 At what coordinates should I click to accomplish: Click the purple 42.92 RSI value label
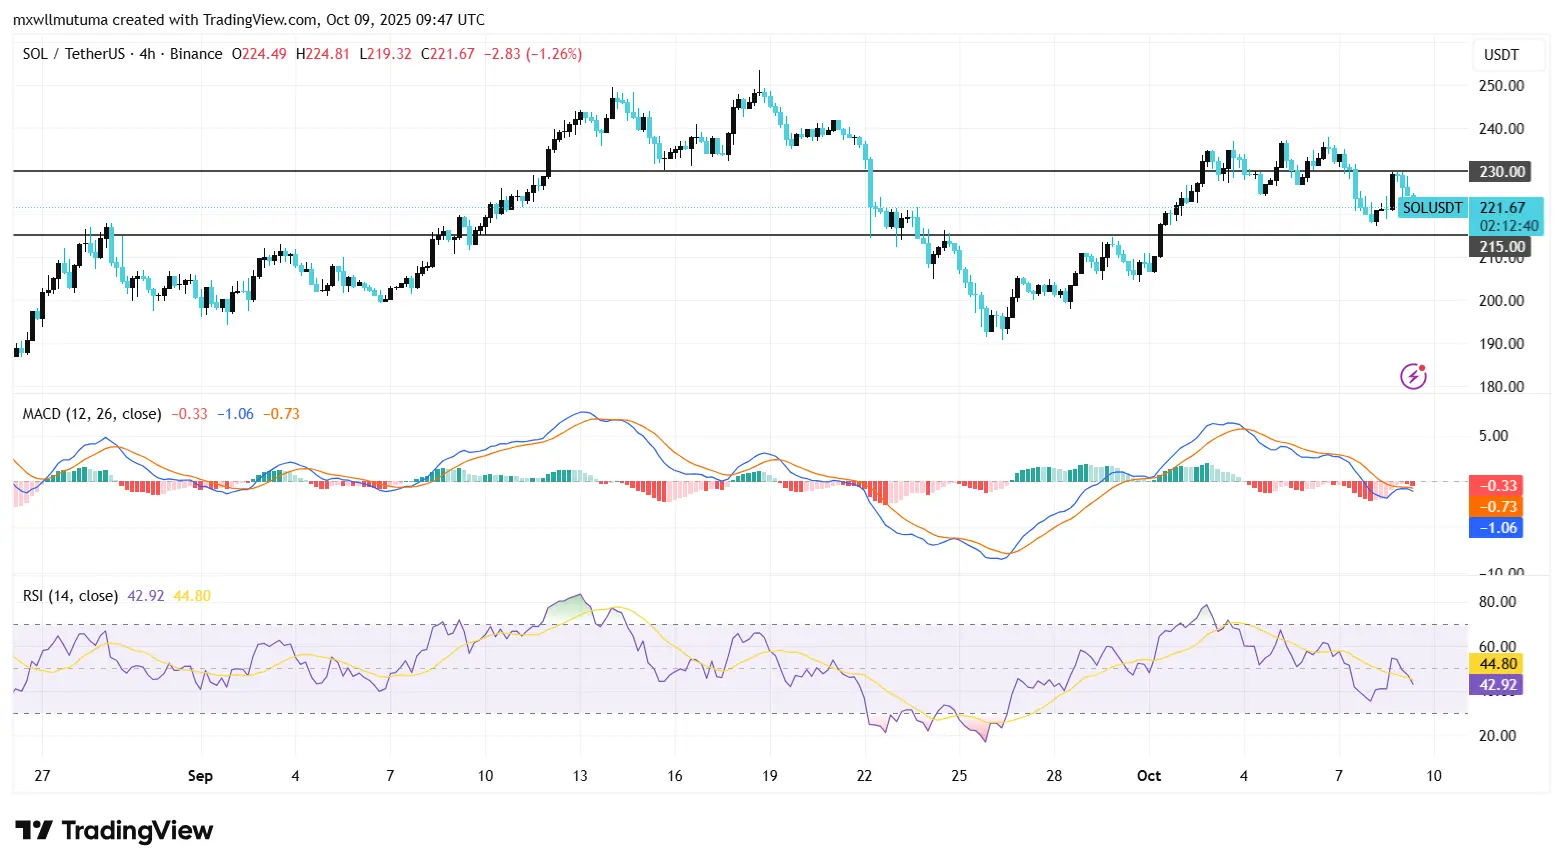[1496, 685]
